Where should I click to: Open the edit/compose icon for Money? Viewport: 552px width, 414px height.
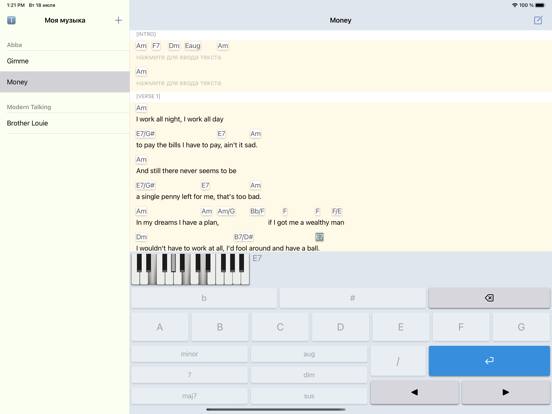[x=538, y=20]
